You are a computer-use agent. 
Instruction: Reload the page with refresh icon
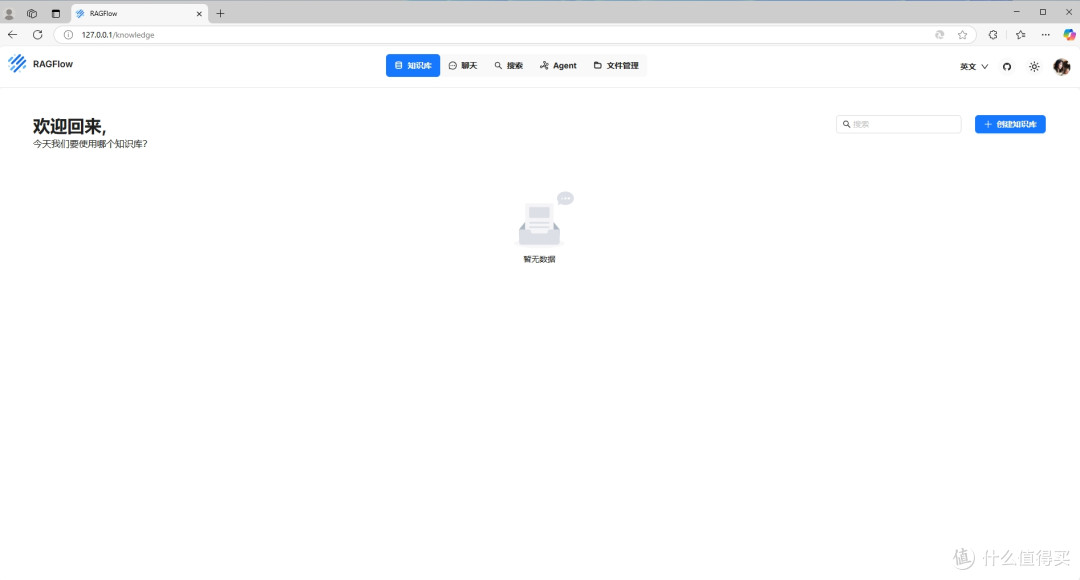tap(38, 34)
